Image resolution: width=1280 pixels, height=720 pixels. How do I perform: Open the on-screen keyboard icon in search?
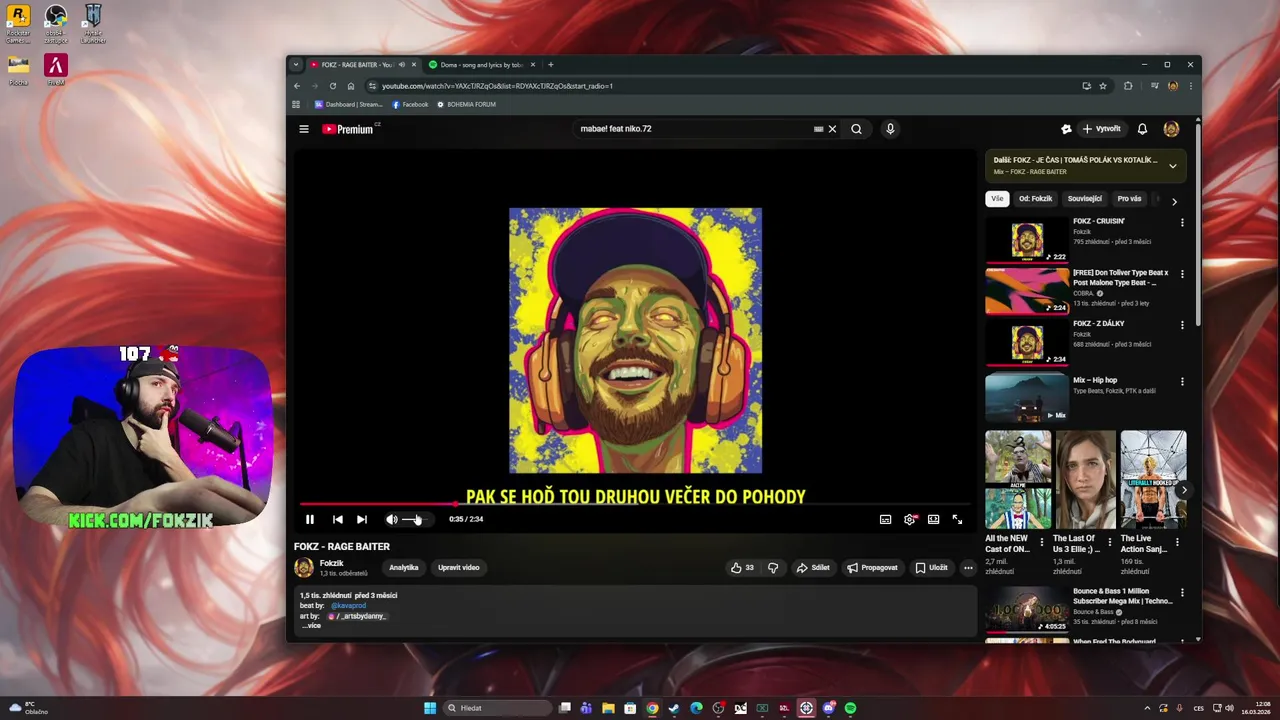click(818, 129)
